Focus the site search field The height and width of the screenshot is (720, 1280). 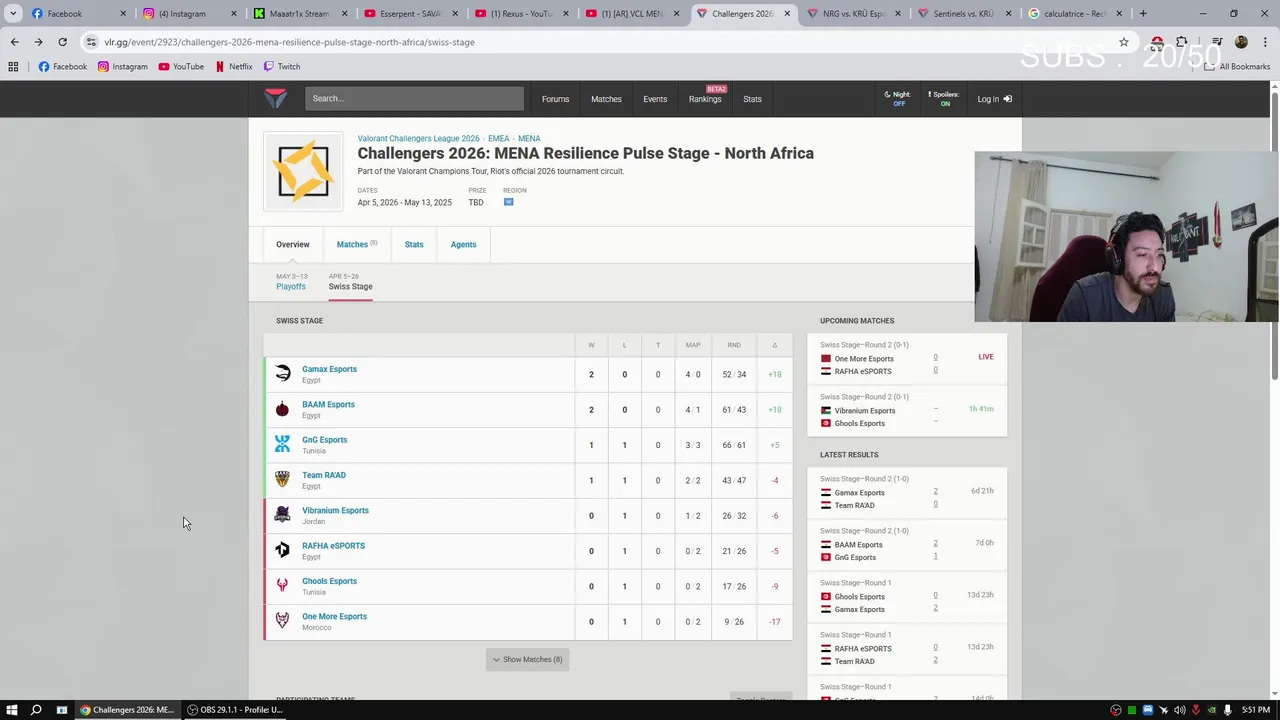tap(414, 98)
